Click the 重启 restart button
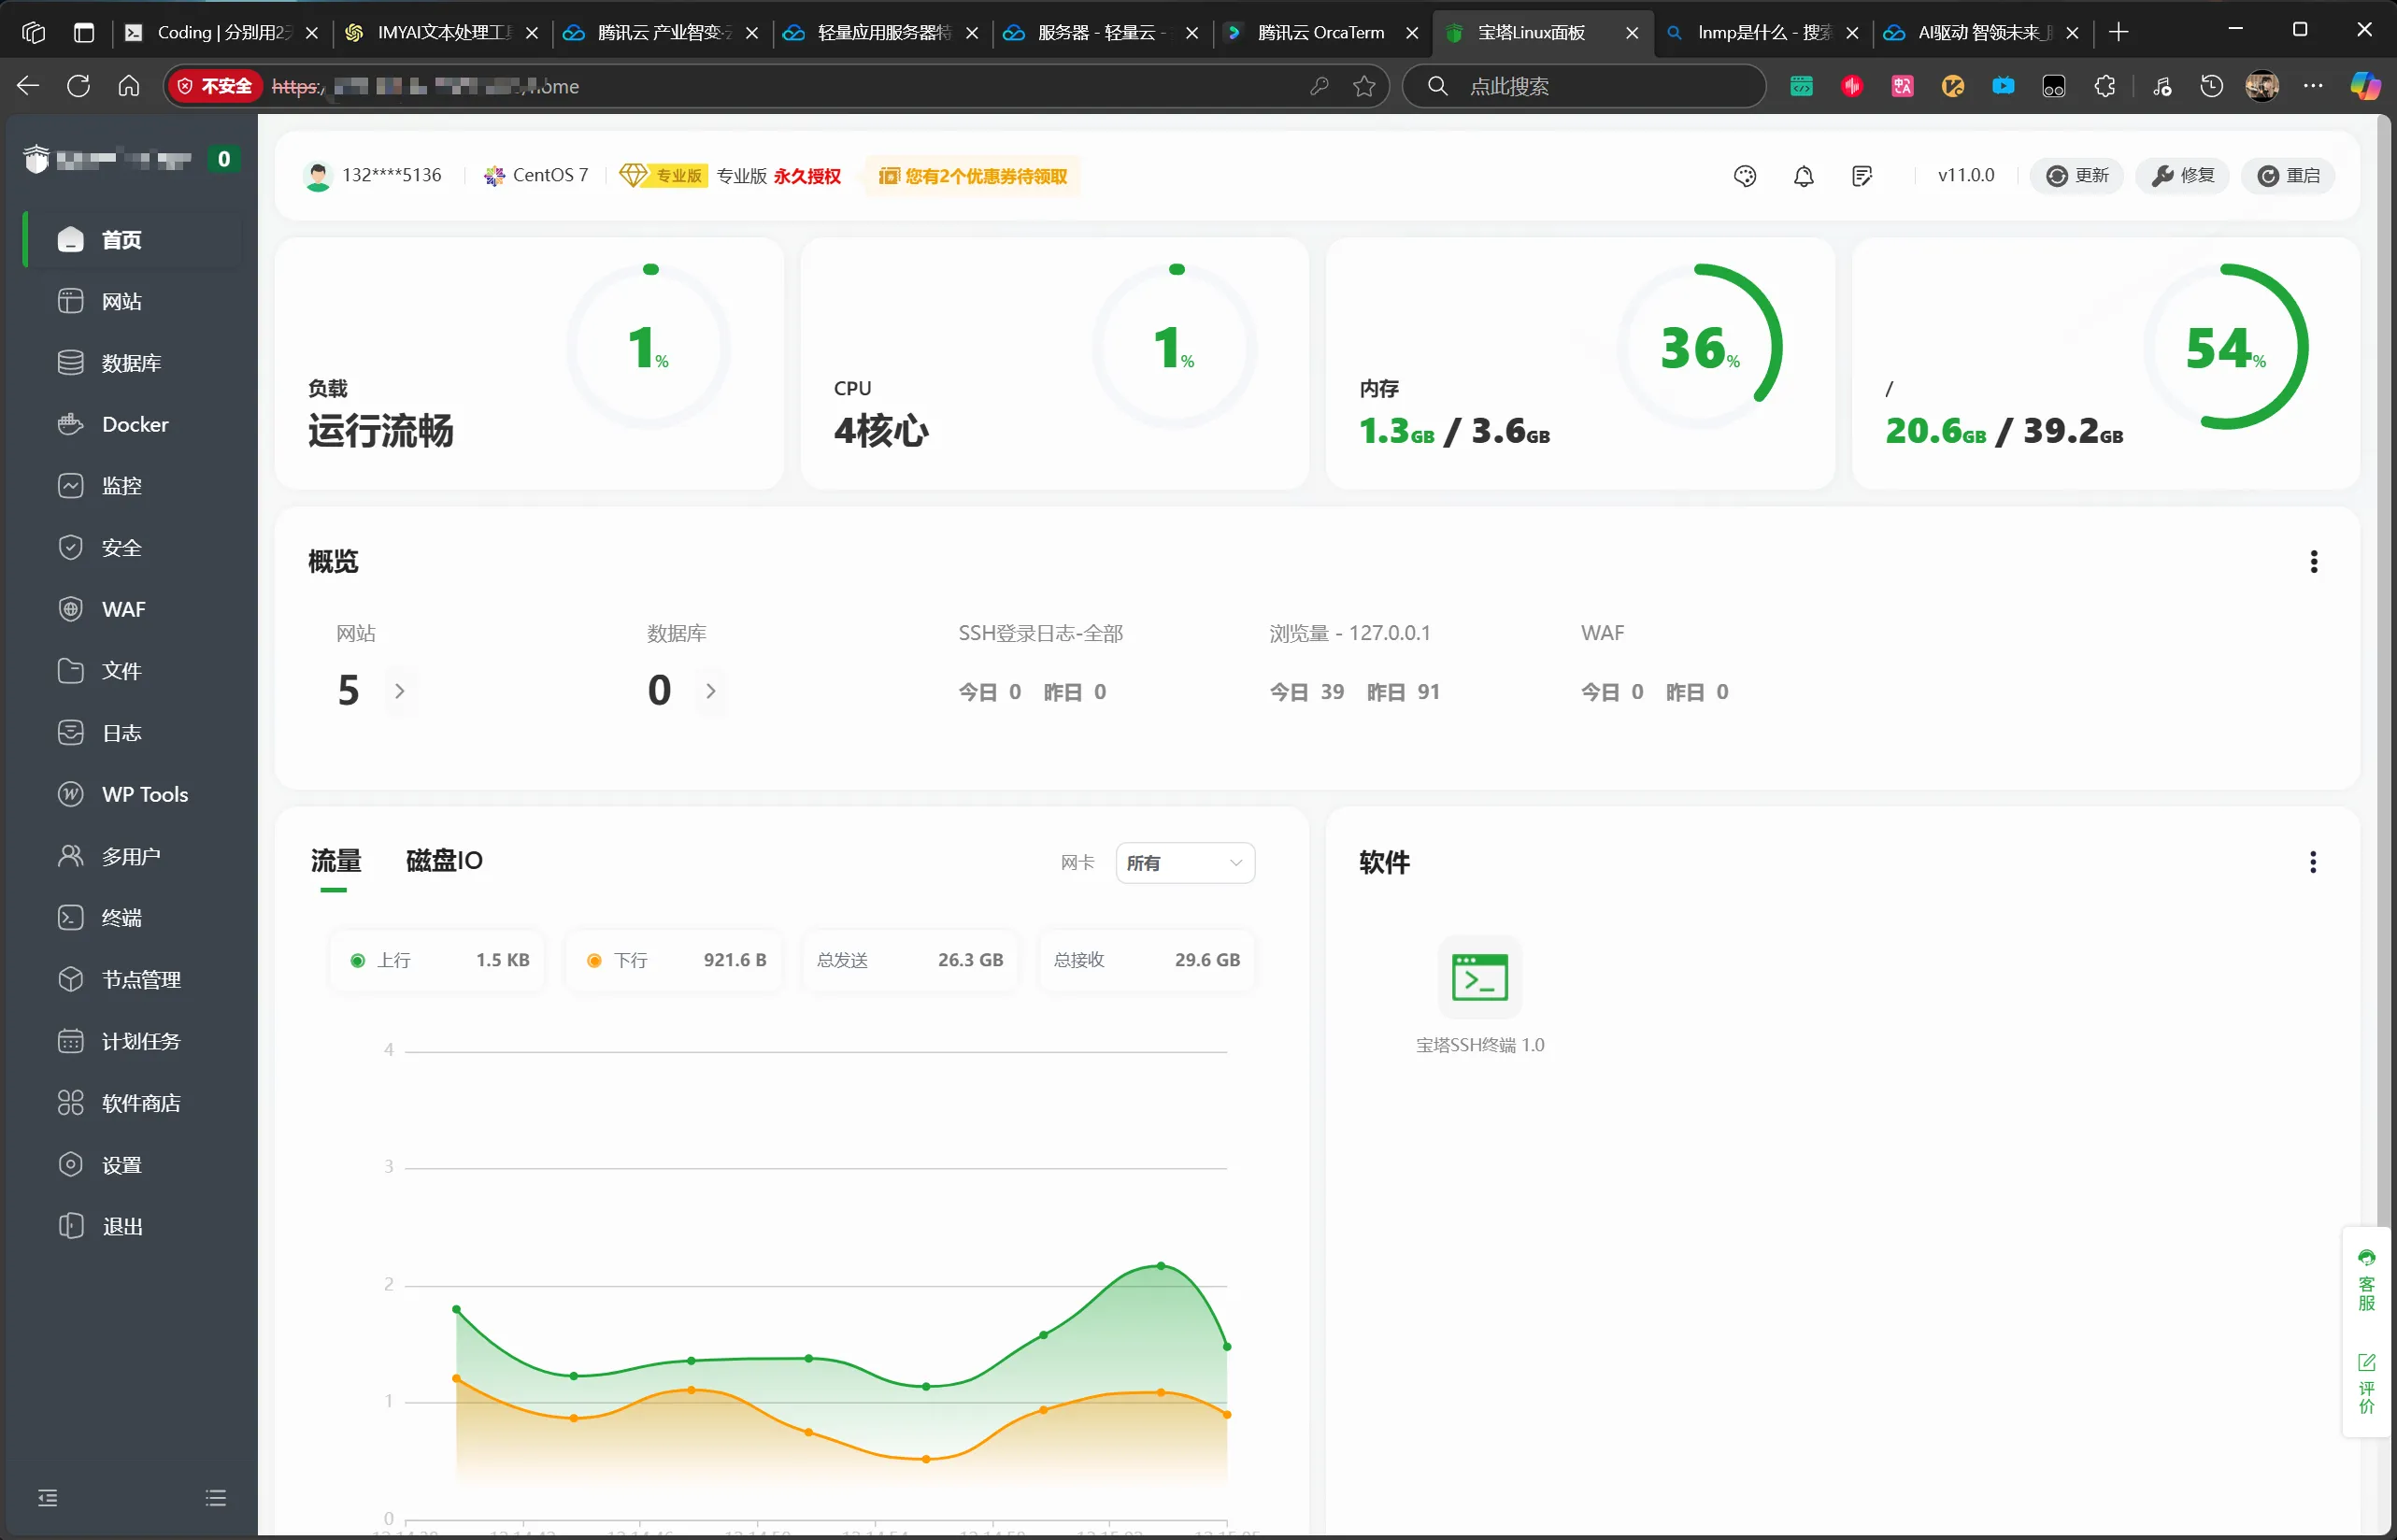The height and width of the screenshot is (1540, 2397). pos(2288,176)
